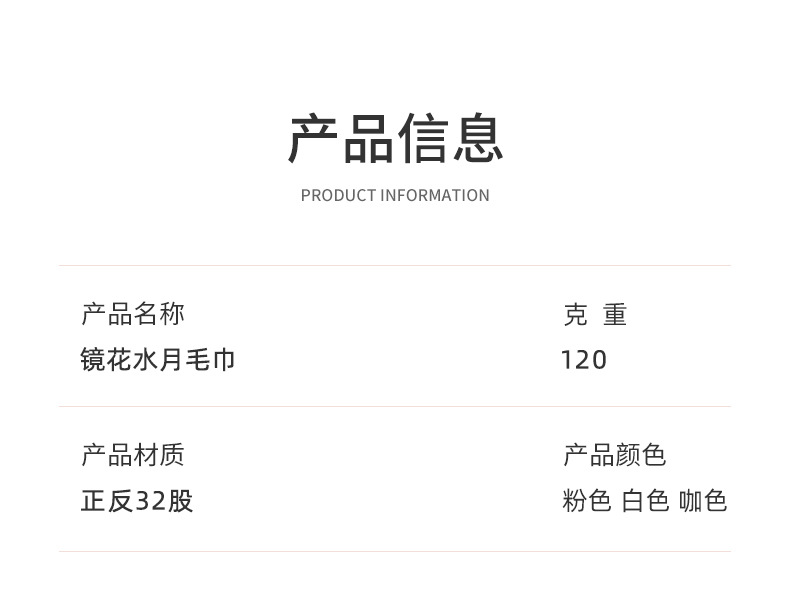Click '信息' in the large heading
Viewport: 790px width, 593px height.
(450, 138)
